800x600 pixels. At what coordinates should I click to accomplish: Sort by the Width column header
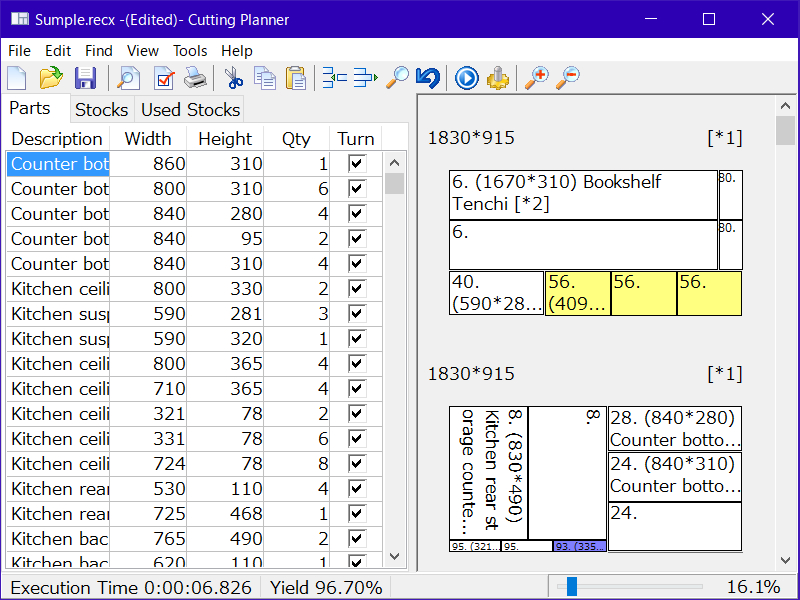[148, 139]
